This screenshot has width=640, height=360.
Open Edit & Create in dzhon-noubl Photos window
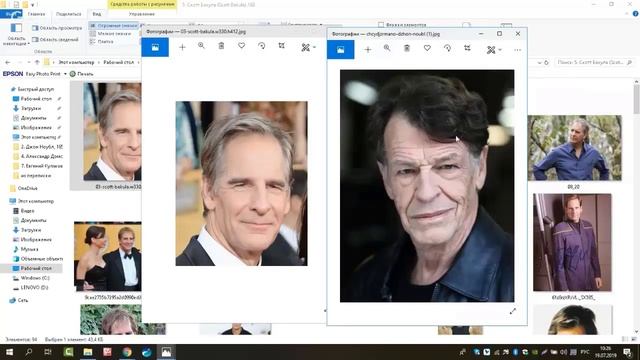(491, 50)
